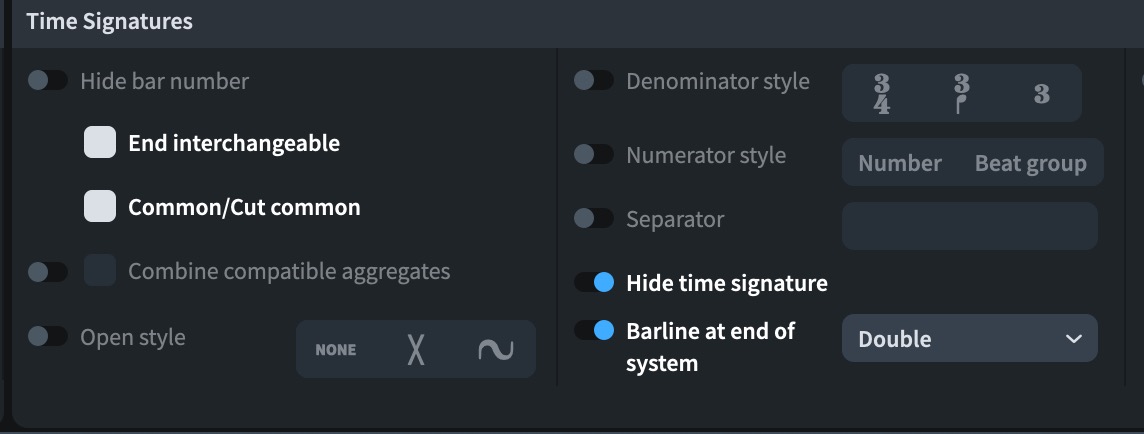The height and width of the screenshot is (434, 1144).
Task: Check the Common/Cut common checkbox
Action: pos(100,206)
